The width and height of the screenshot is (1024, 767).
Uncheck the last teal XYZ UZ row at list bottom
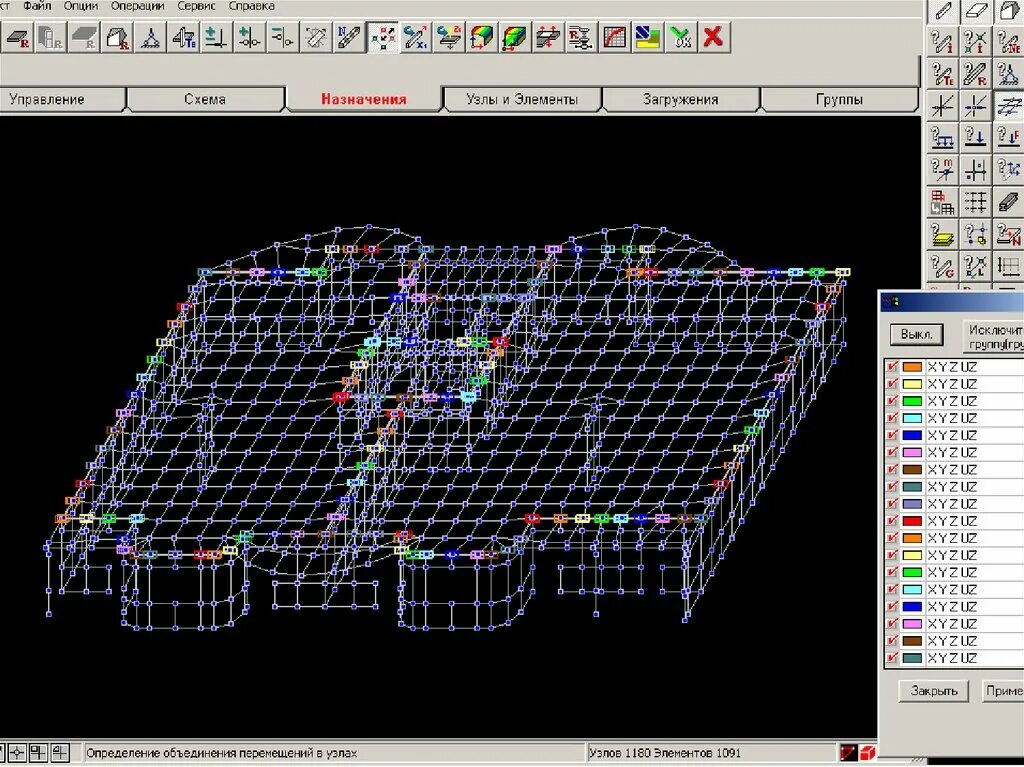point(892,658)
